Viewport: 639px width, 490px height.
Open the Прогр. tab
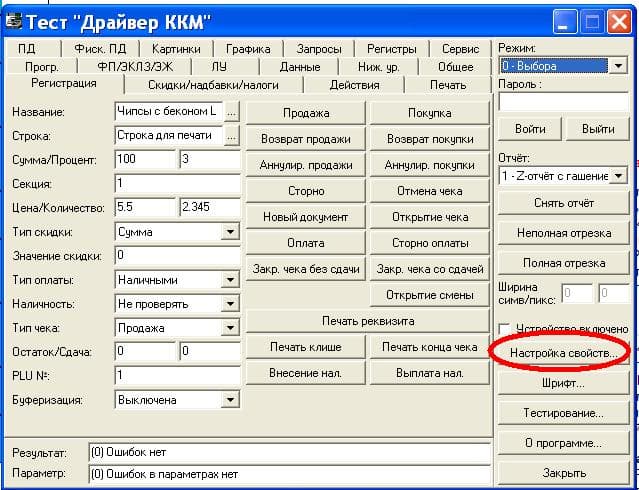pos(42,66)
